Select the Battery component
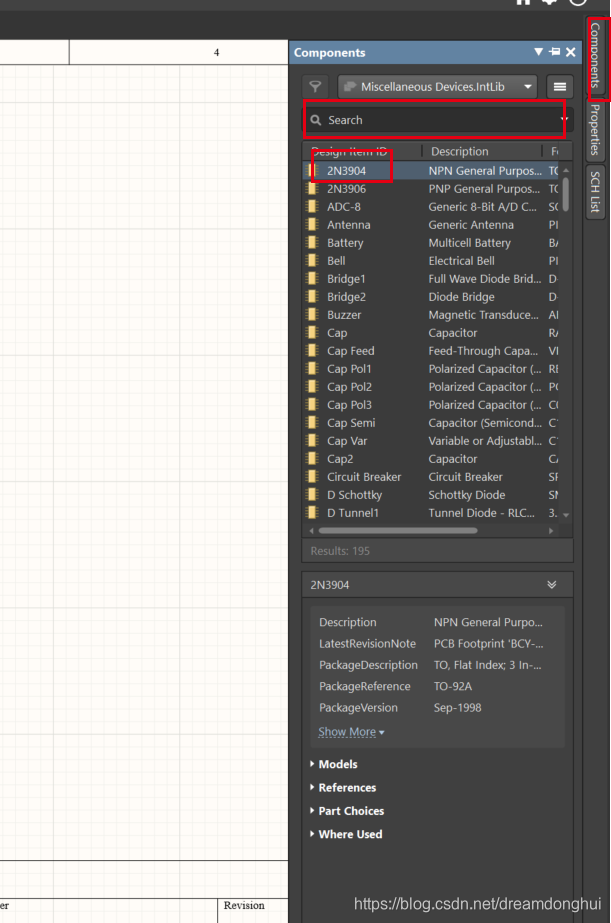611x923 pixels. [x=431, y=243]
